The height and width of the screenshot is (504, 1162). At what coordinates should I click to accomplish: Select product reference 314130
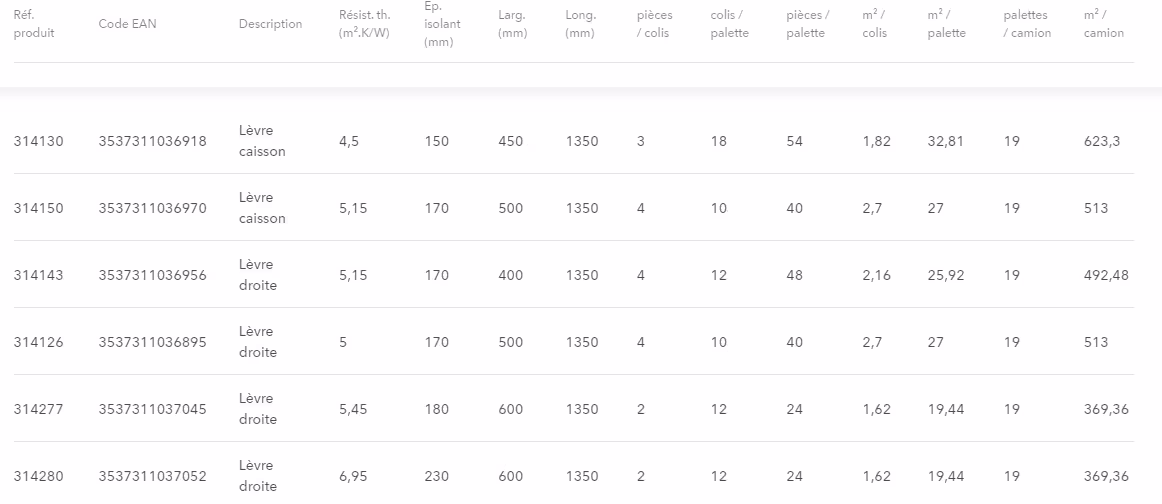(x=39, y=141)
